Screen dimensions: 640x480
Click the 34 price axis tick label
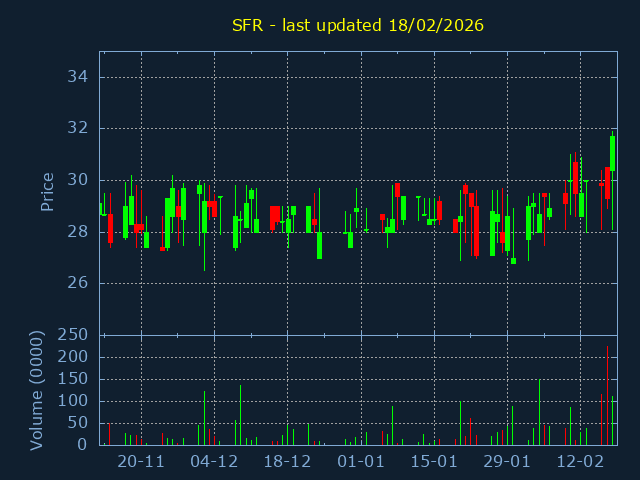(x=80, y=77)
